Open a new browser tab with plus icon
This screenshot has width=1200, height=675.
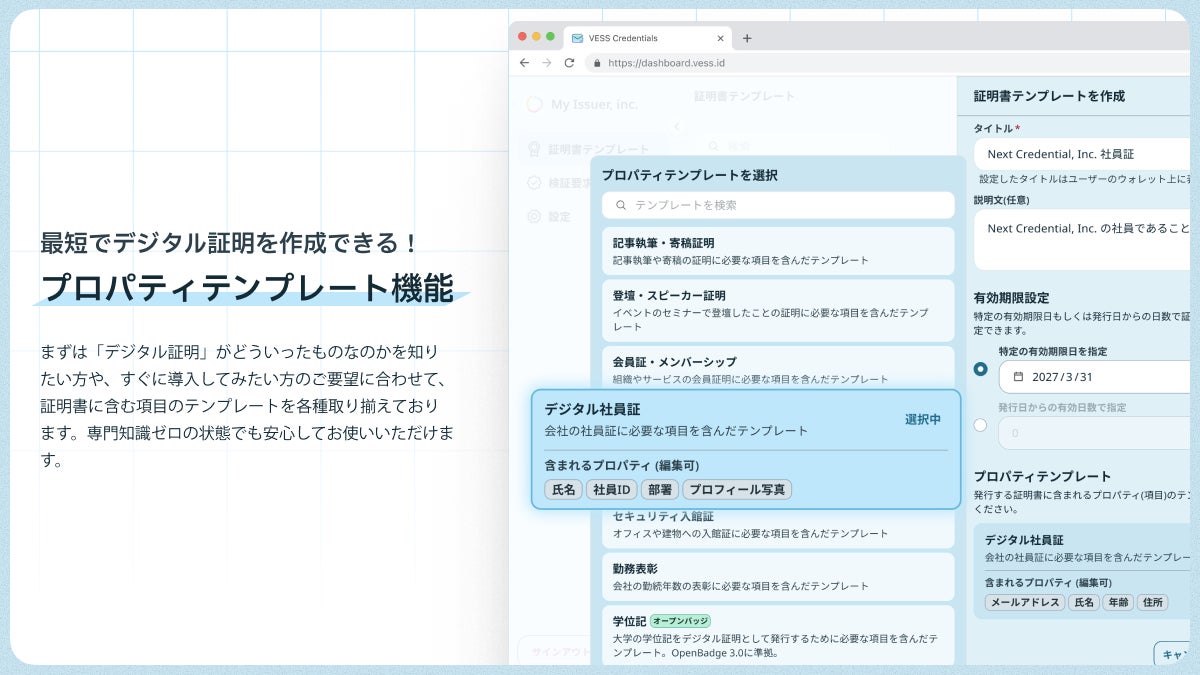747,38
